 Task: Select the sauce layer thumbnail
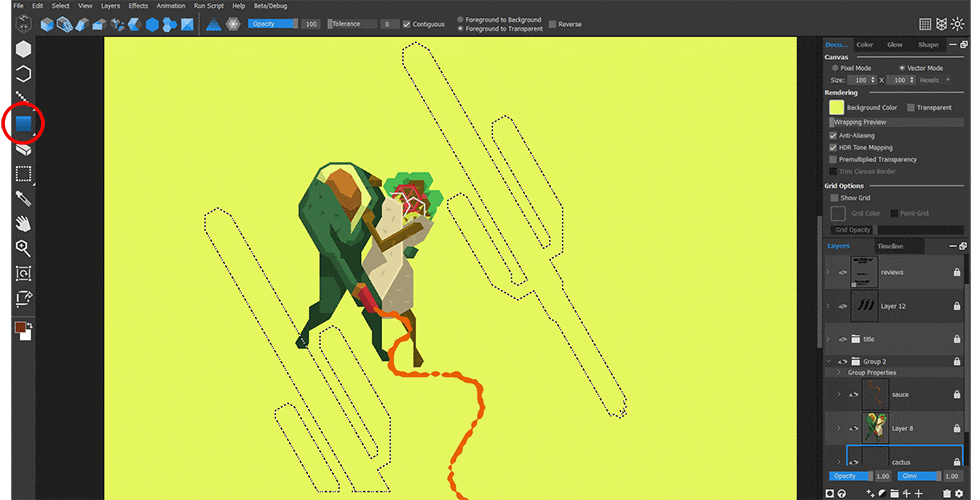point(876,394)
